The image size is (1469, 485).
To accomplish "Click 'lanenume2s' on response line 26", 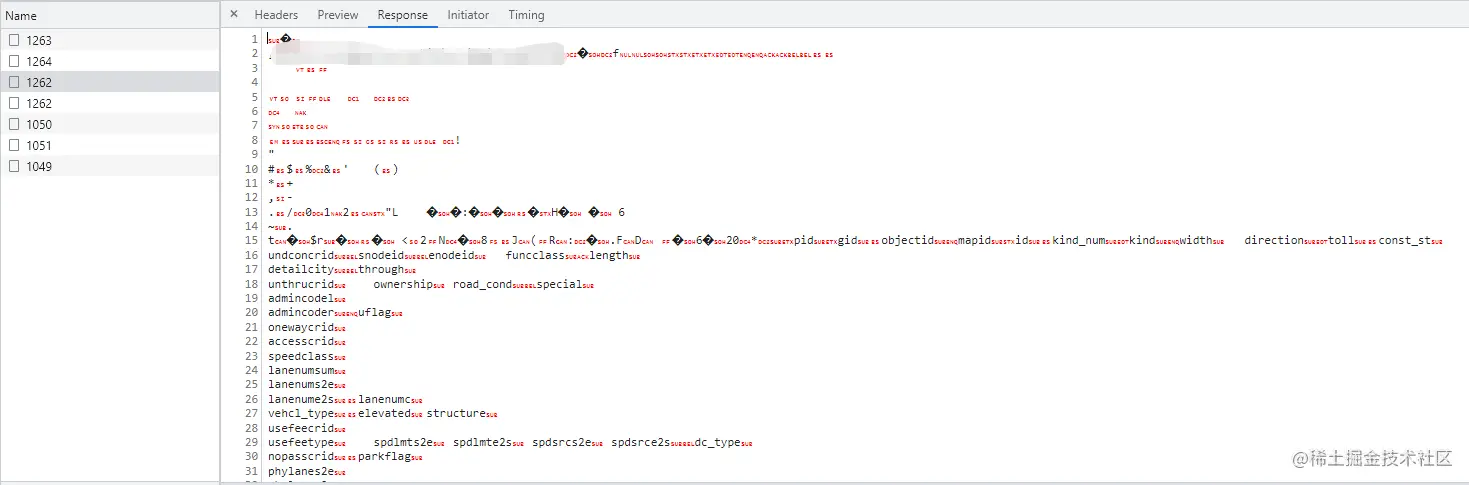I will [x=301, y=399].
